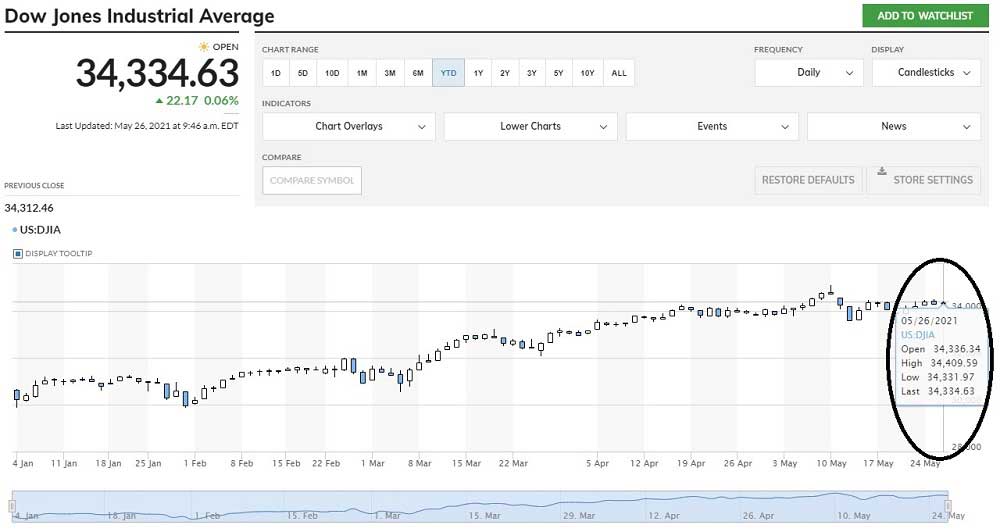
Task: Expand the Chart Overlays dropdown
Action: (x=349, y=126)
